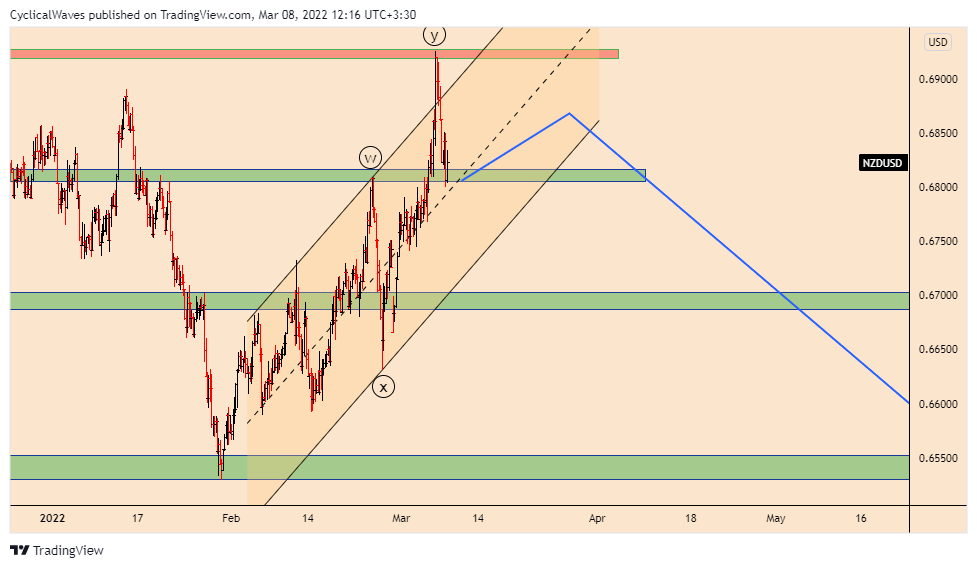This screenshot has height=568, width=977.
Task: Click the 'Feb' label on time axis
Action: (231, 518)
